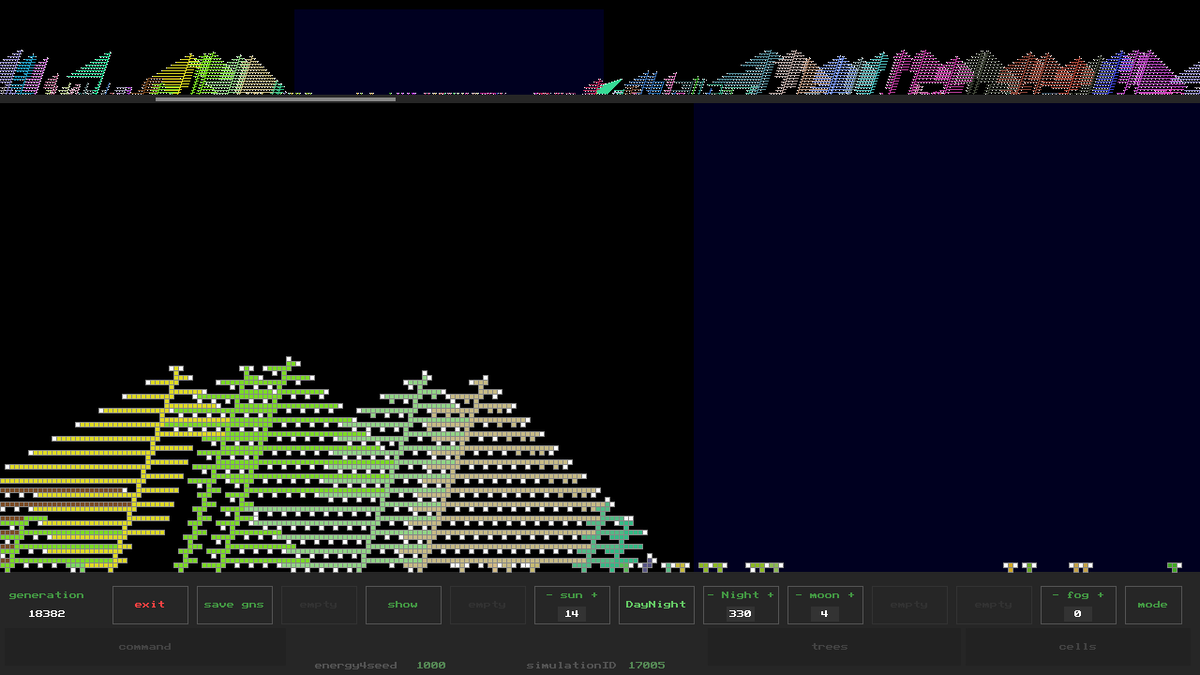Select the Night value 330
Viewport: 1200px width, 675px height.
pos(740,614)
